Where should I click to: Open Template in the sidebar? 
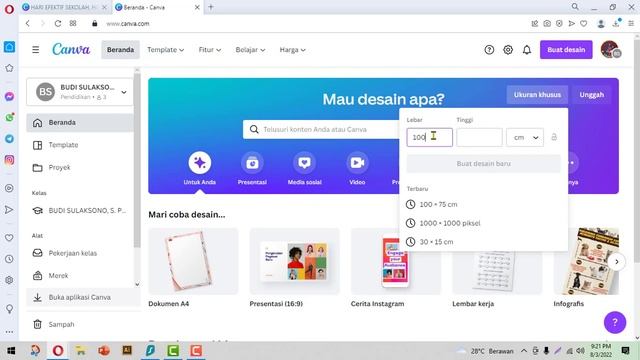[x=80, y=145]
